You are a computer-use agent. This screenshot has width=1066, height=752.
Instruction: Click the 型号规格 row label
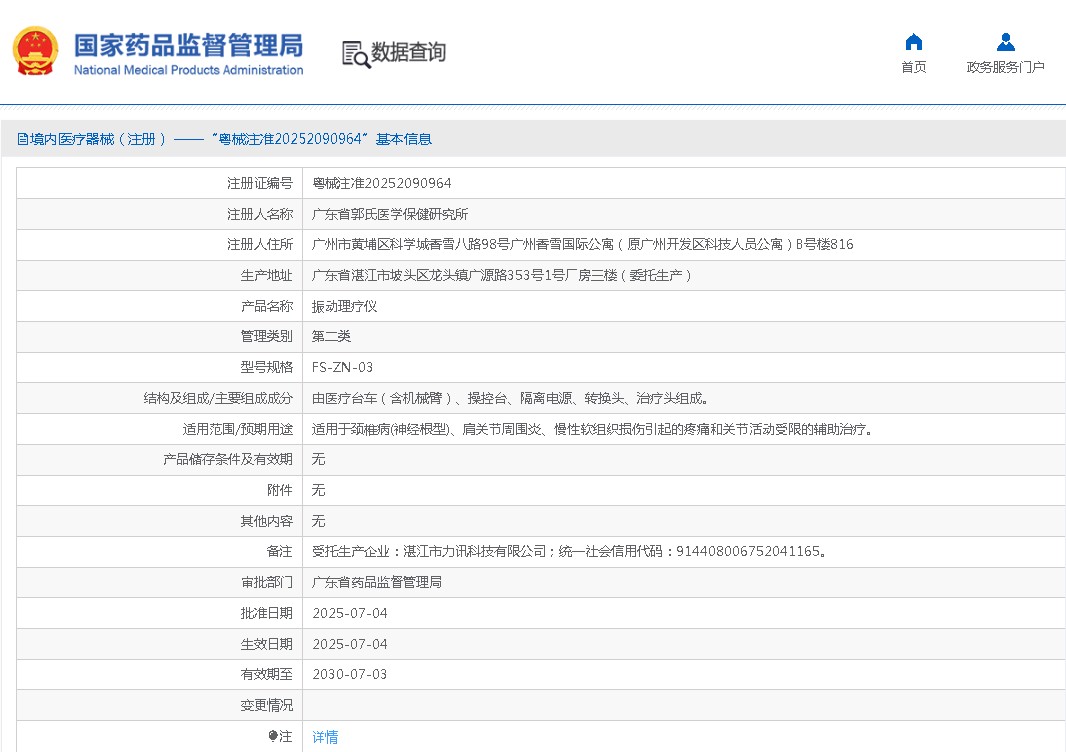(x=266, y=367)
